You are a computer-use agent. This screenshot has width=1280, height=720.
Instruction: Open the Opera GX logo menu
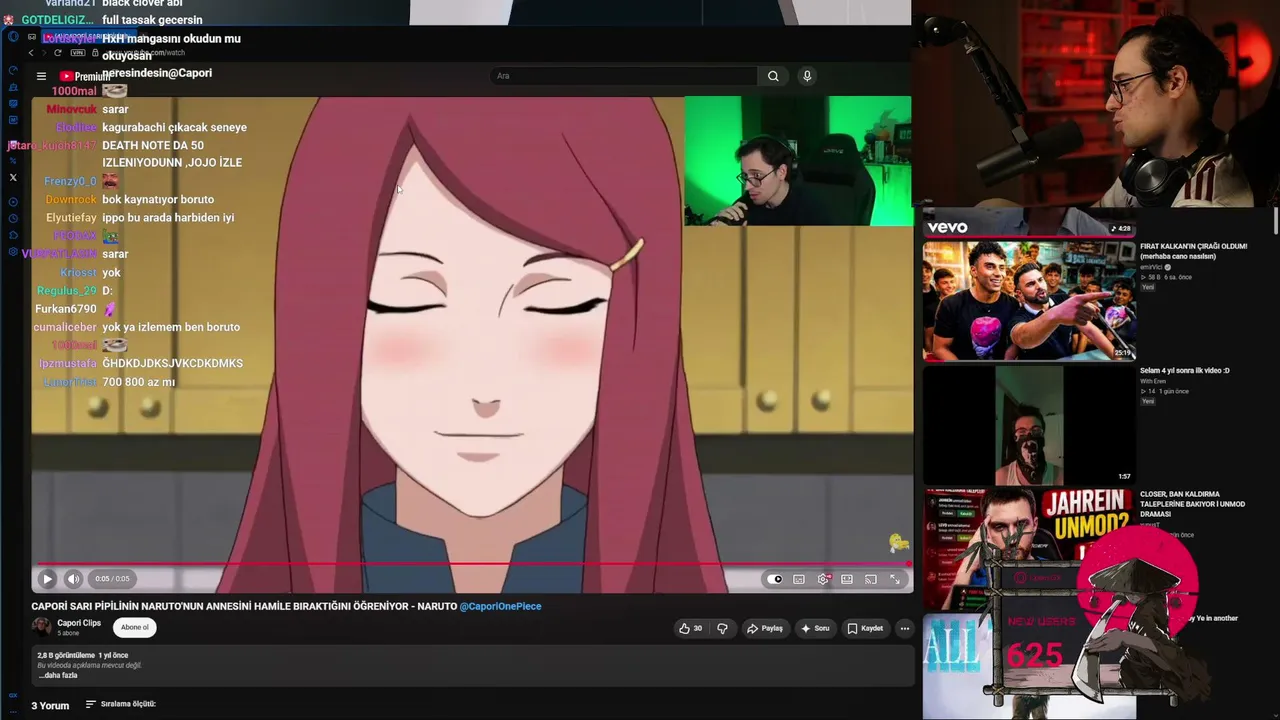coord(13,37)
